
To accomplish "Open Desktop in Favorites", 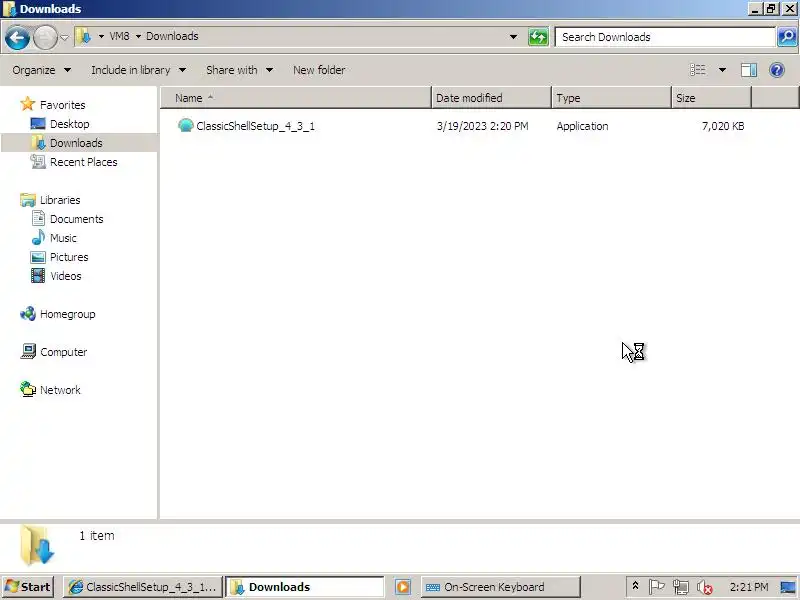I will pos(69,124).
